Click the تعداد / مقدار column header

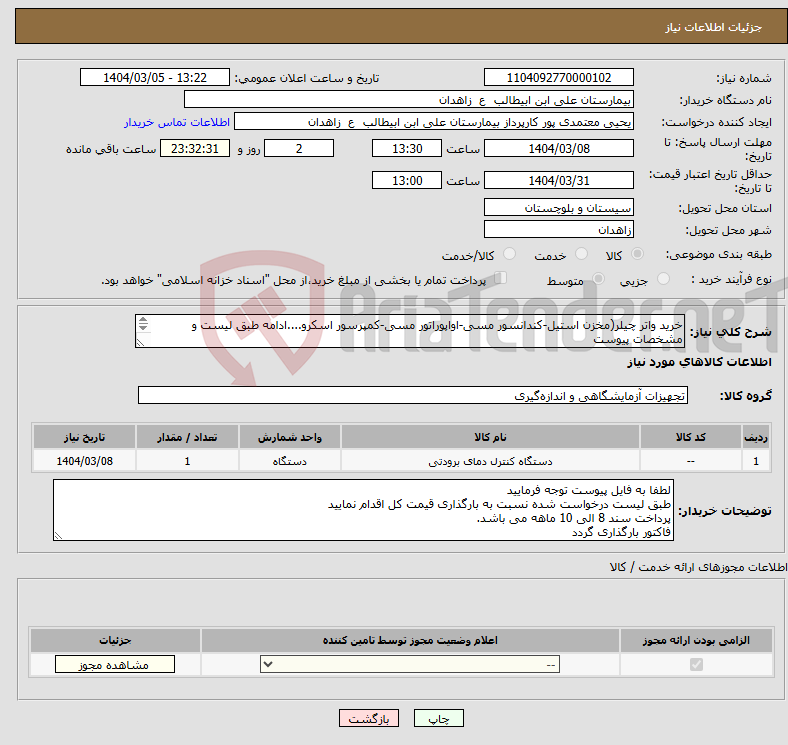(187, 437)
